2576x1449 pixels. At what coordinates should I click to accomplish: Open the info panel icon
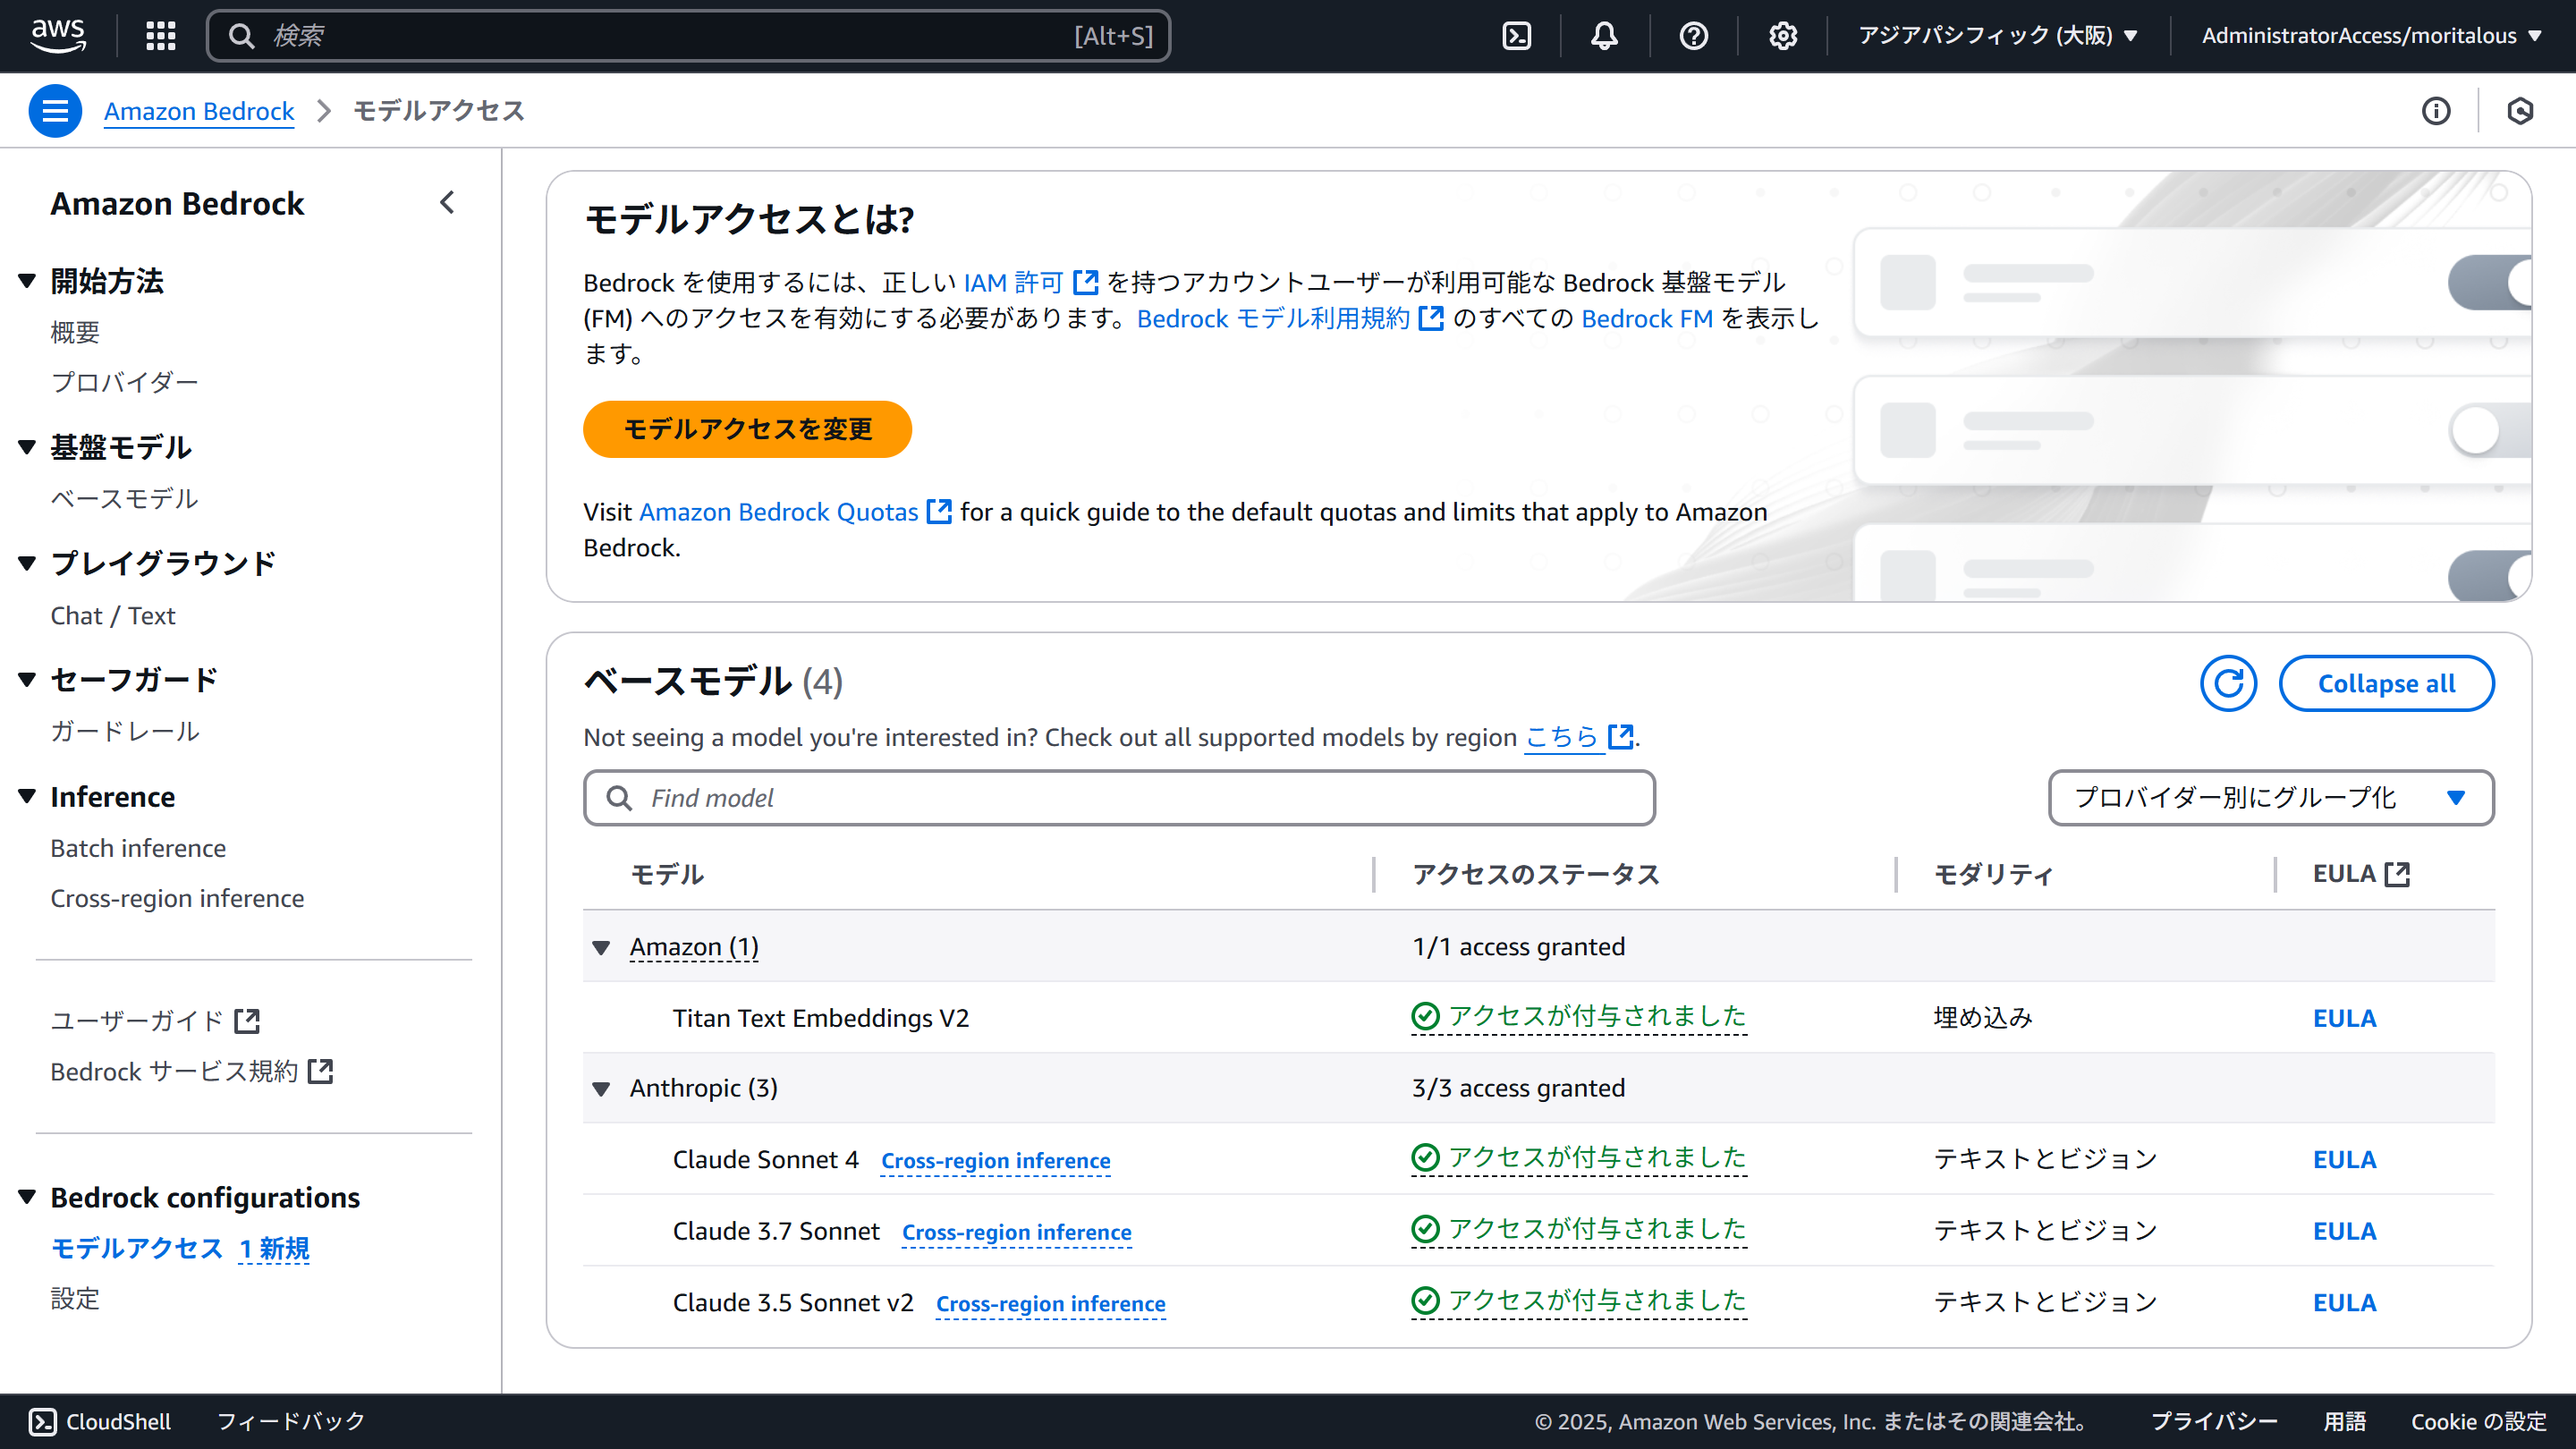(x=2436, y=111)
